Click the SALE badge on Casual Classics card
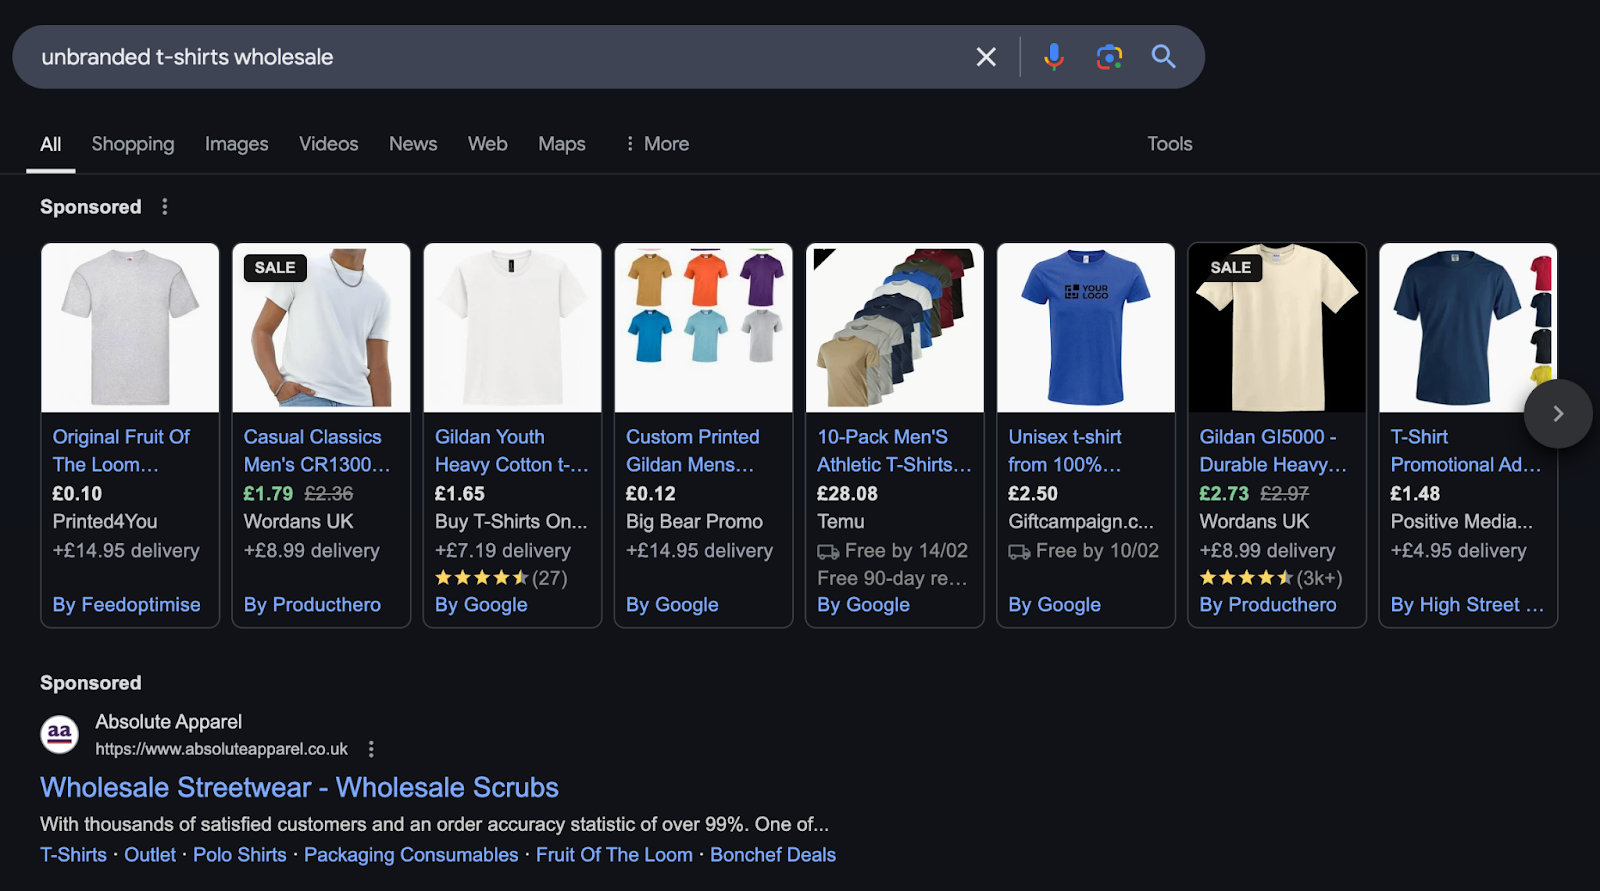Viewport: 1600px width, 891px height. pos(275,268)
